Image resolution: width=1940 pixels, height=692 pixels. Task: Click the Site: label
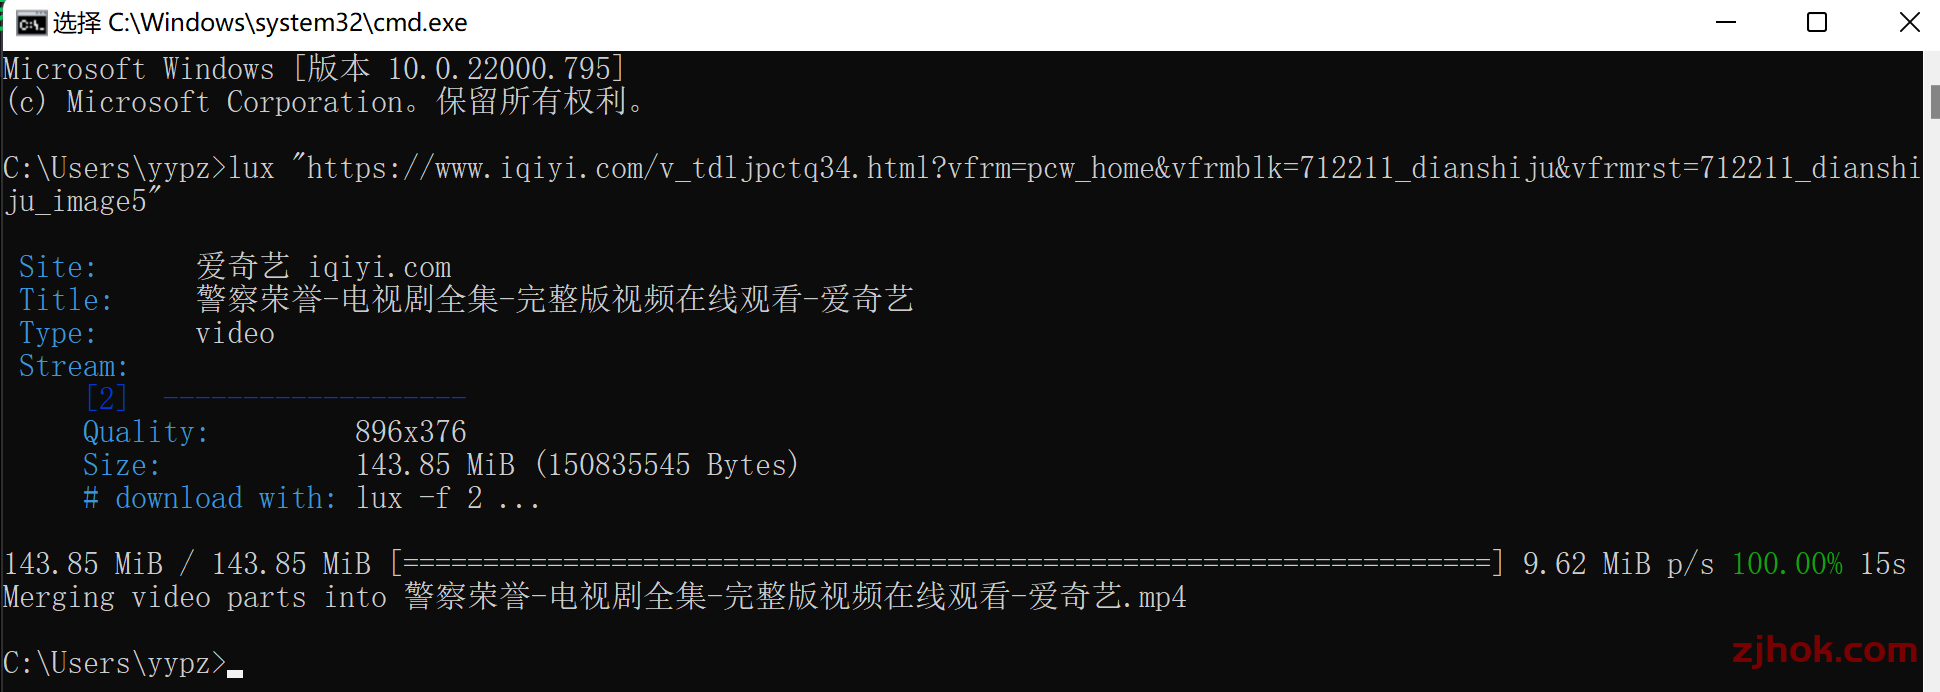(x=57, y=267)
